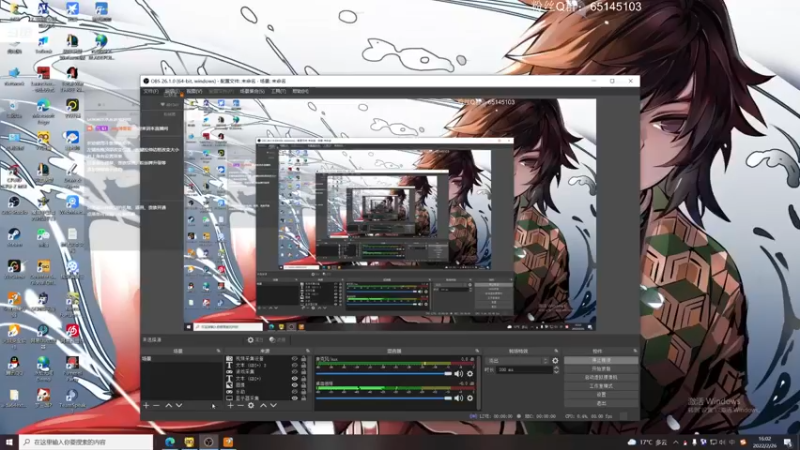Image resolution: width=800 pixels, height=450 pixels.
Task: Move selected source up in Sources dock
Action: pyautogui.click(x=263, y=405)
